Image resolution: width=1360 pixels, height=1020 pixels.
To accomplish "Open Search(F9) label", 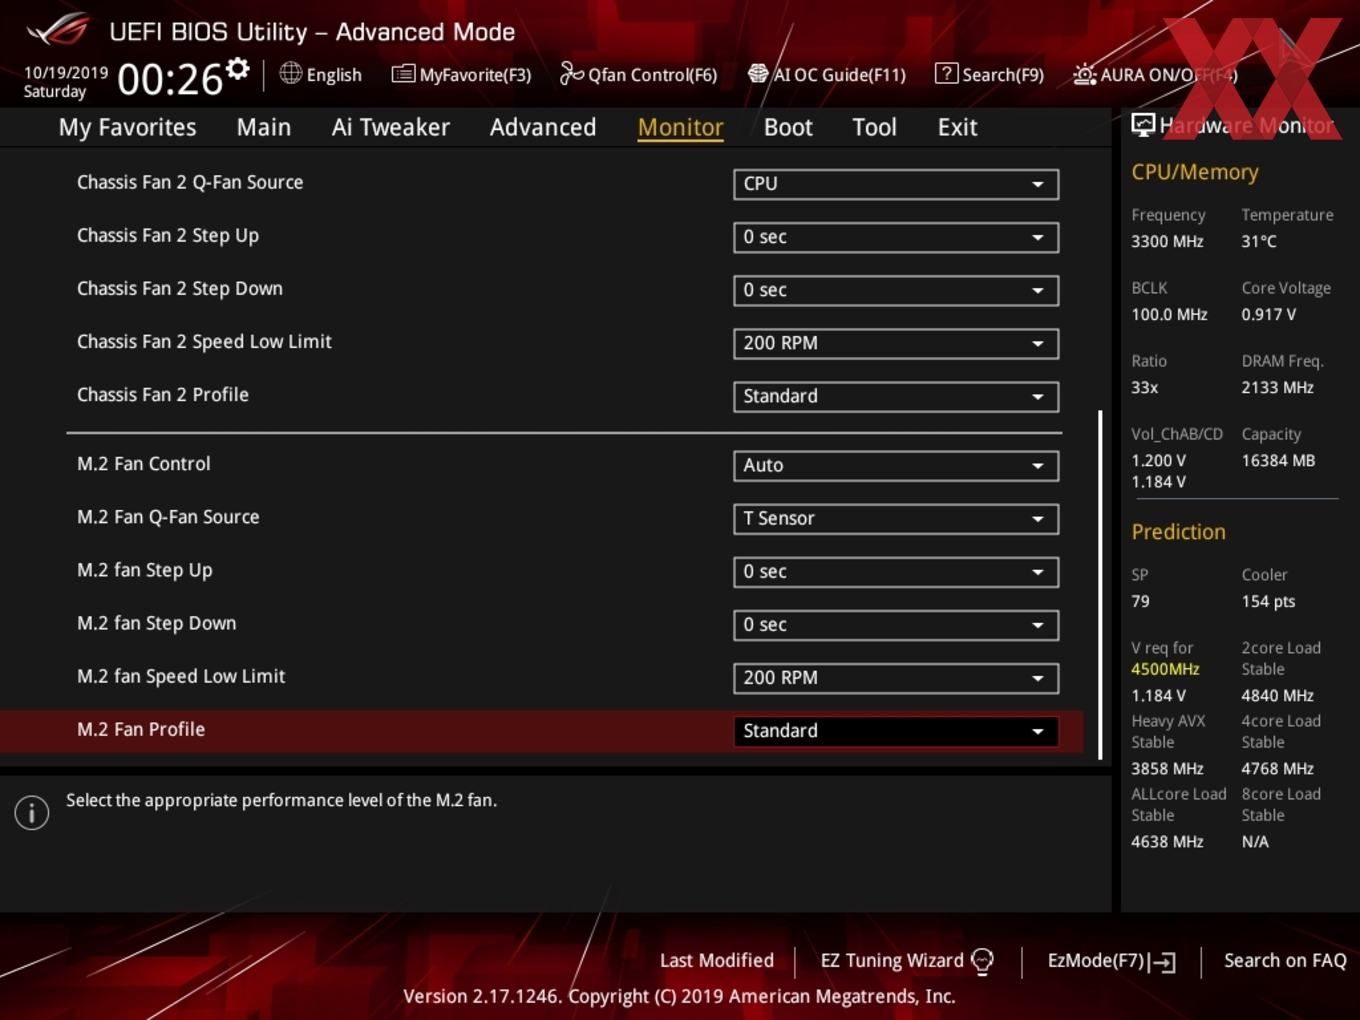I will tap(1003, 75).
